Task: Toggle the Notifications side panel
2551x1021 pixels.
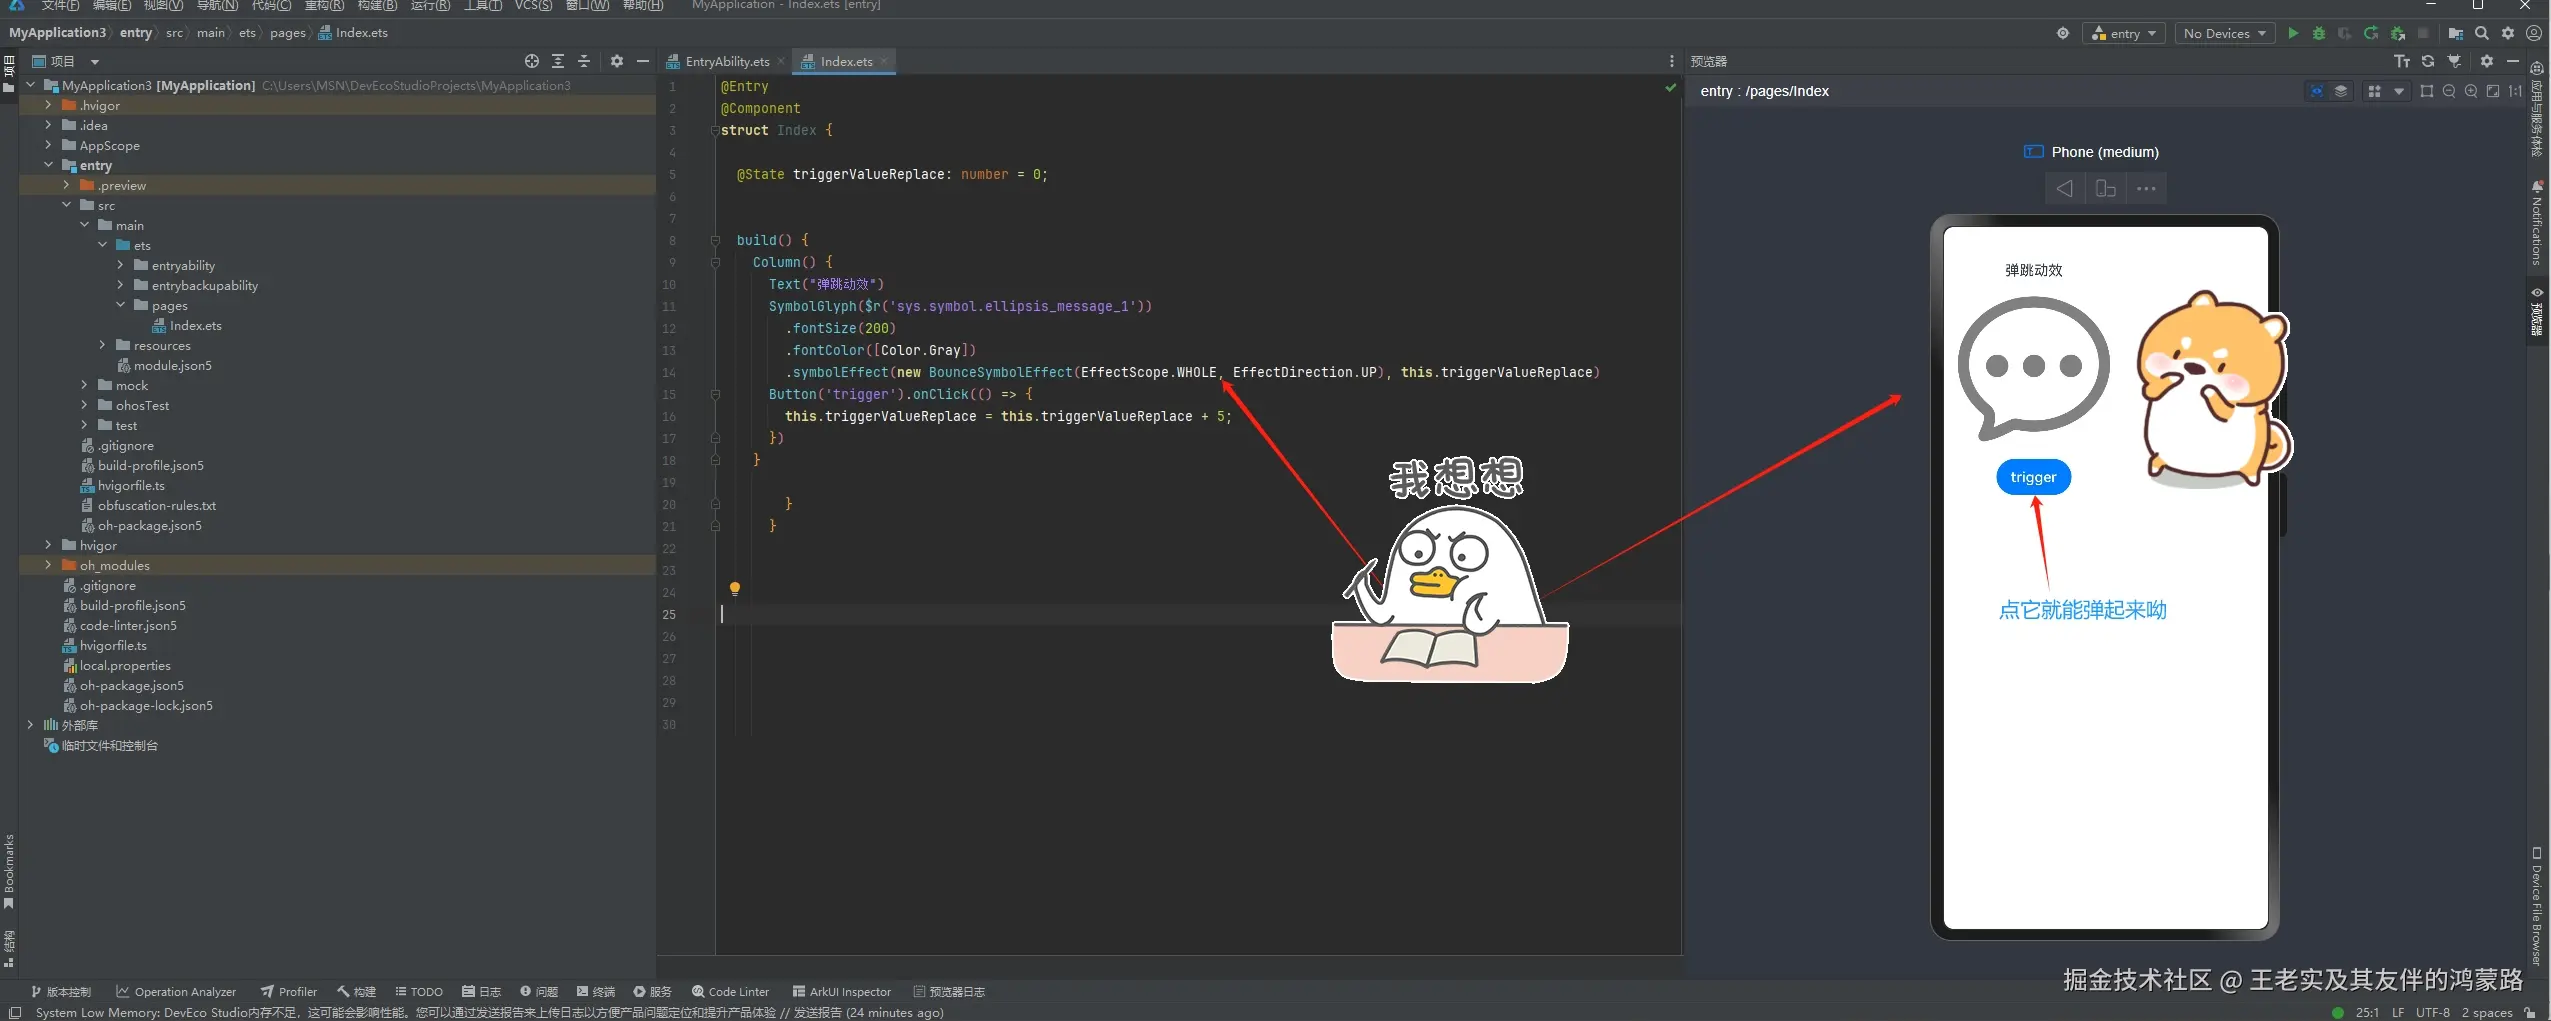Action: coord(2537,223)
